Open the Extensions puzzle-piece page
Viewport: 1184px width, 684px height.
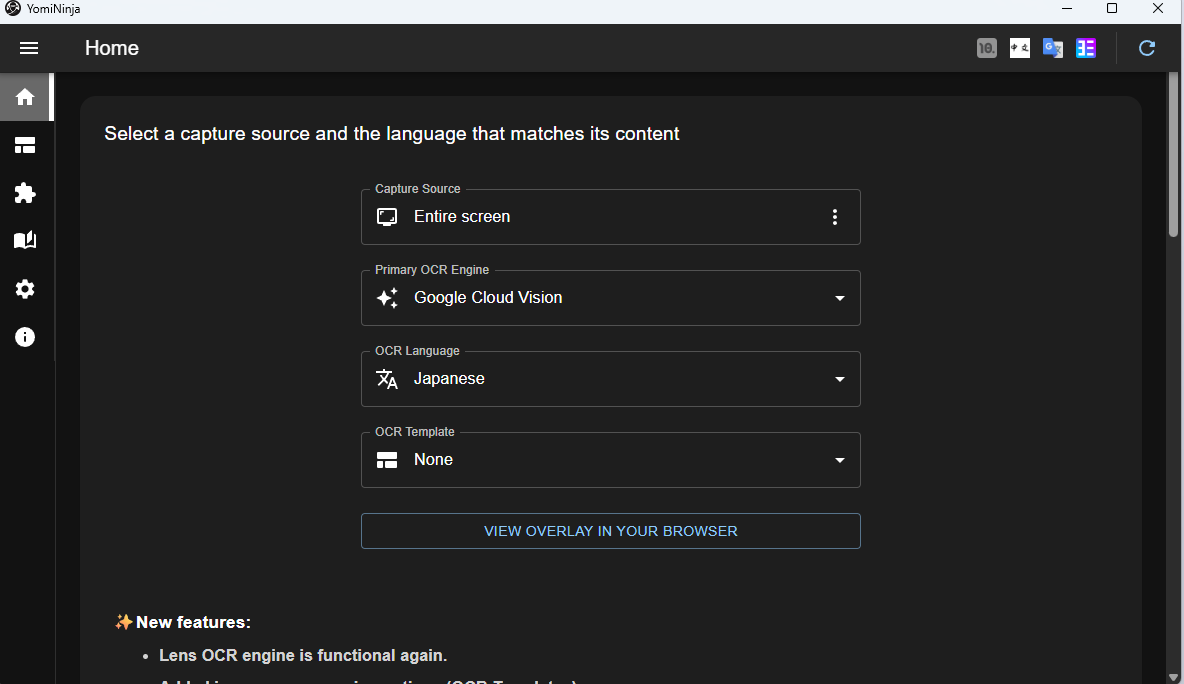tap(25, 193)
